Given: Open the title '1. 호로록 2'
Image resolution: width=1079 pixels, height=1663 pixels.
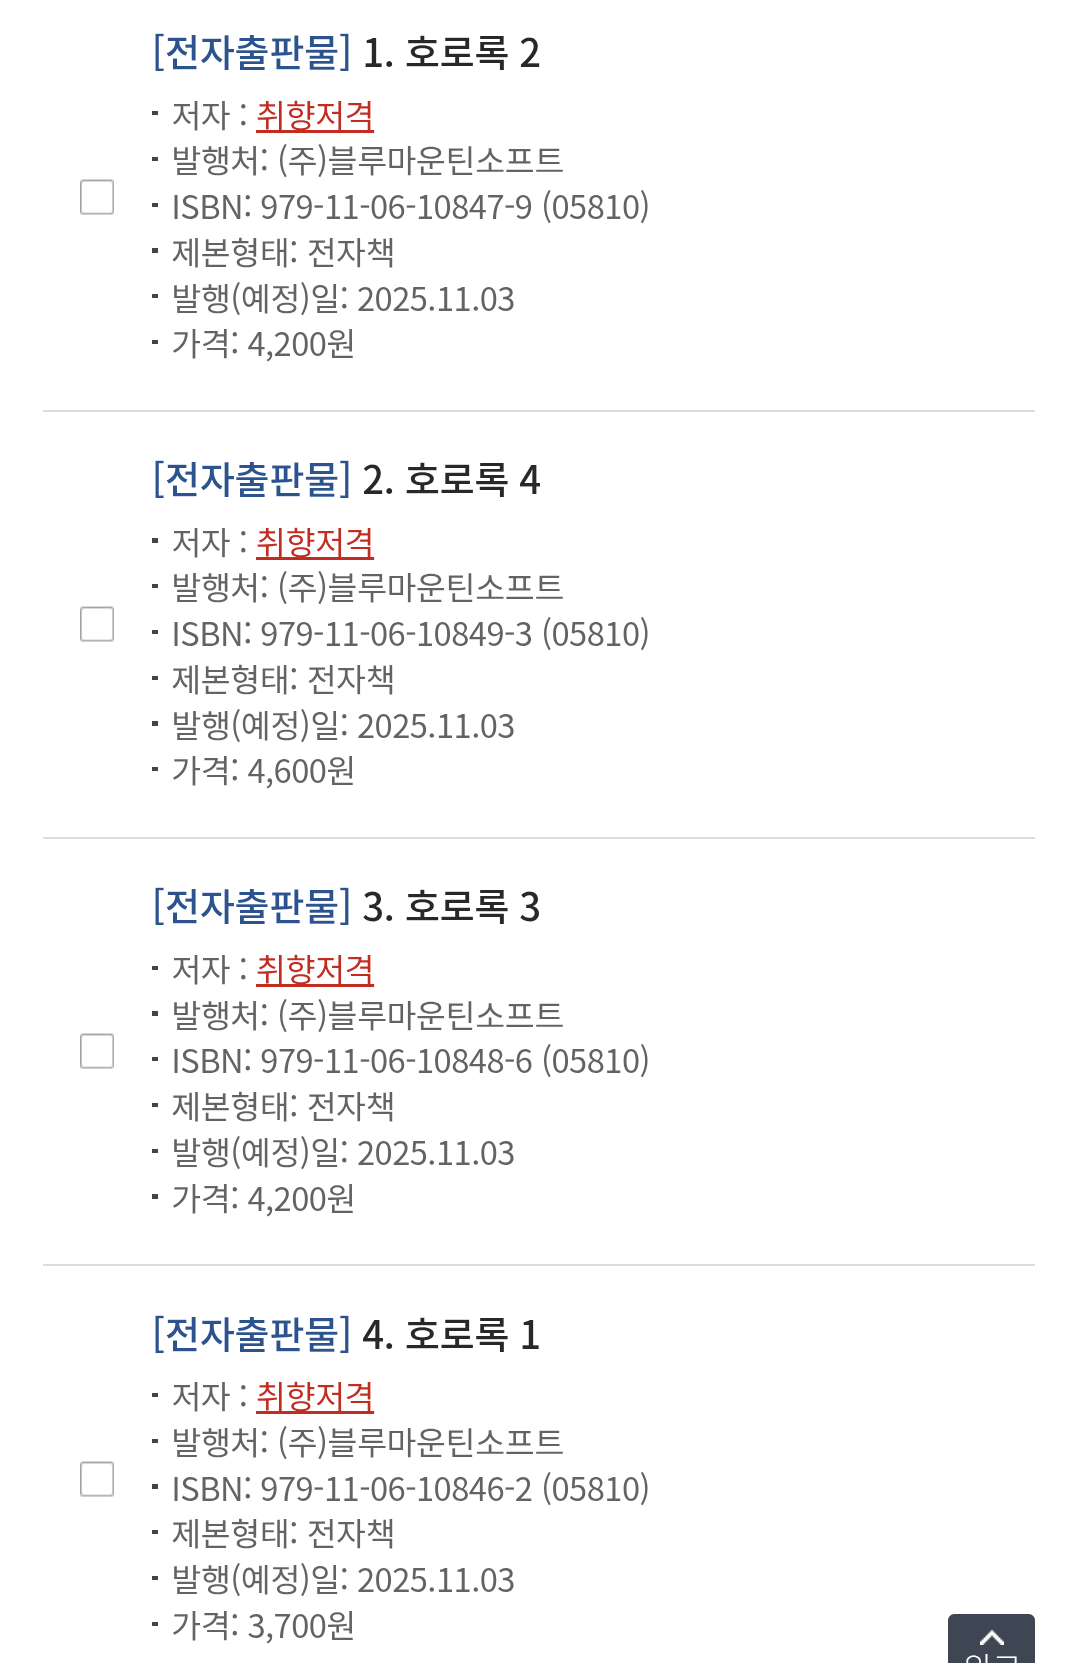Looking at the screenshot, I should click(450, 53).
